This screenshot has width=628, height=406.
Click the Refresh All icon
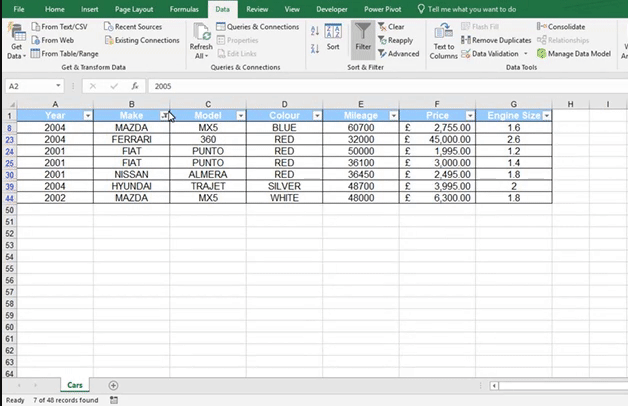pyautogui.click(x=201, y=36)
